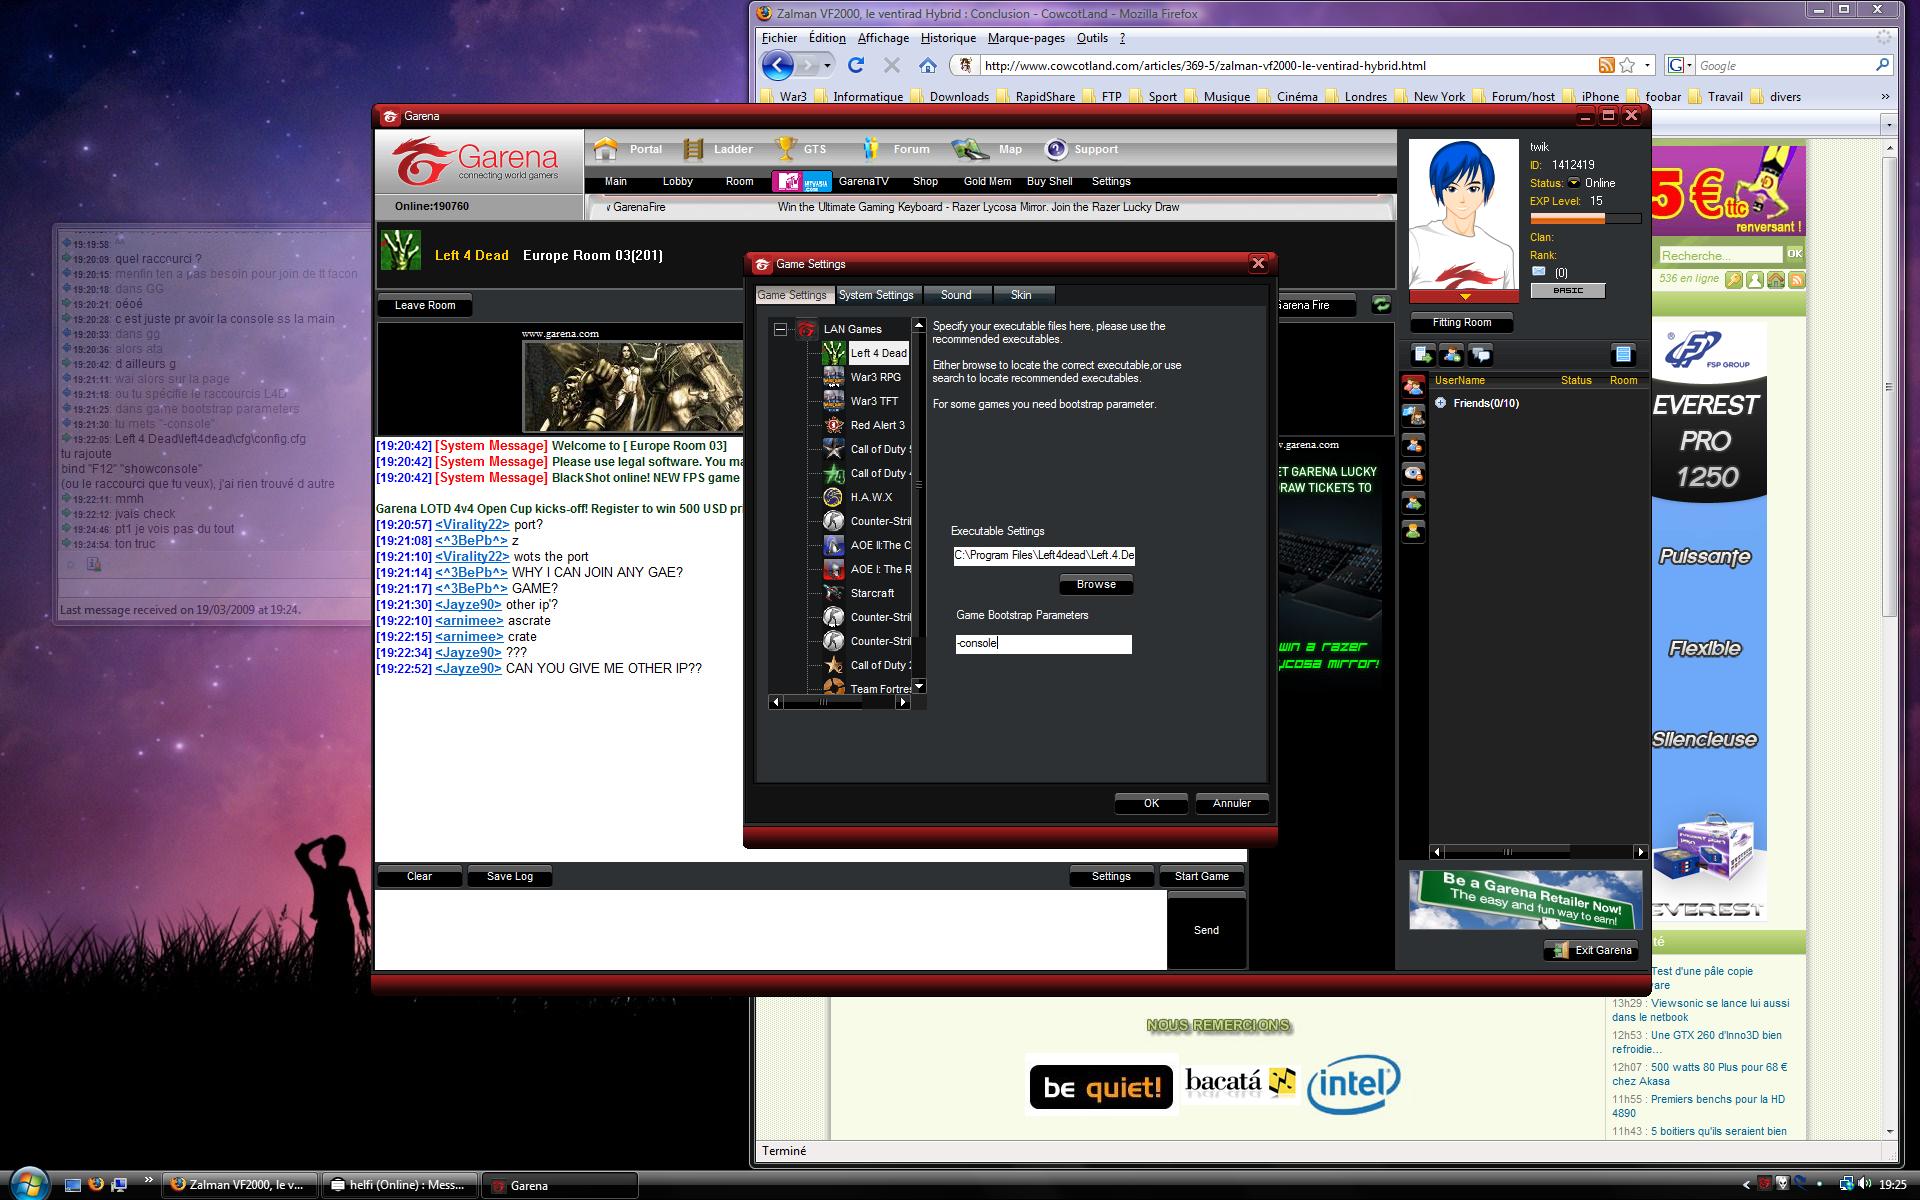This screenshot has width=1920, height=1200.
Task: Open the Map icon in Garena toolbar
Action: pyautogui.click(x=970, y=149)
